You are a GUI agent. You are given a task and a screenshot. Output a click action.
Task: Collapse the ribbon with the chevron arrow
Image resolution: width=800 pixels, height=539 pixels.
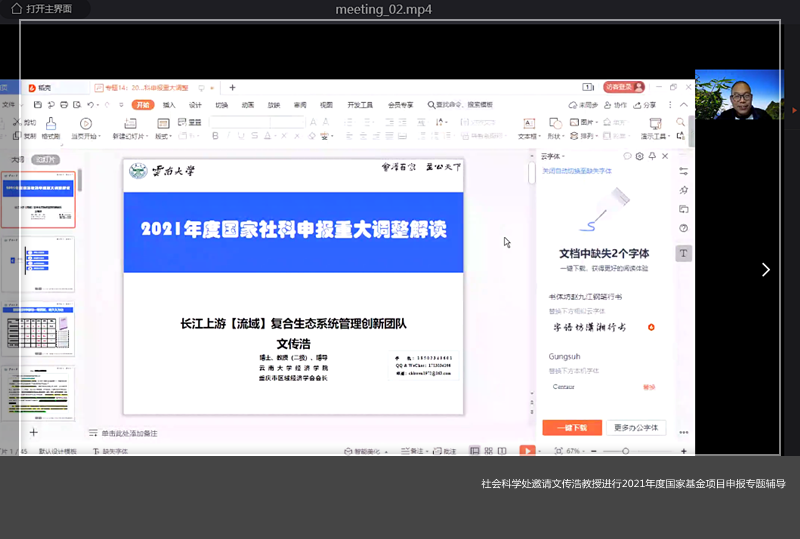click(681, 104)
